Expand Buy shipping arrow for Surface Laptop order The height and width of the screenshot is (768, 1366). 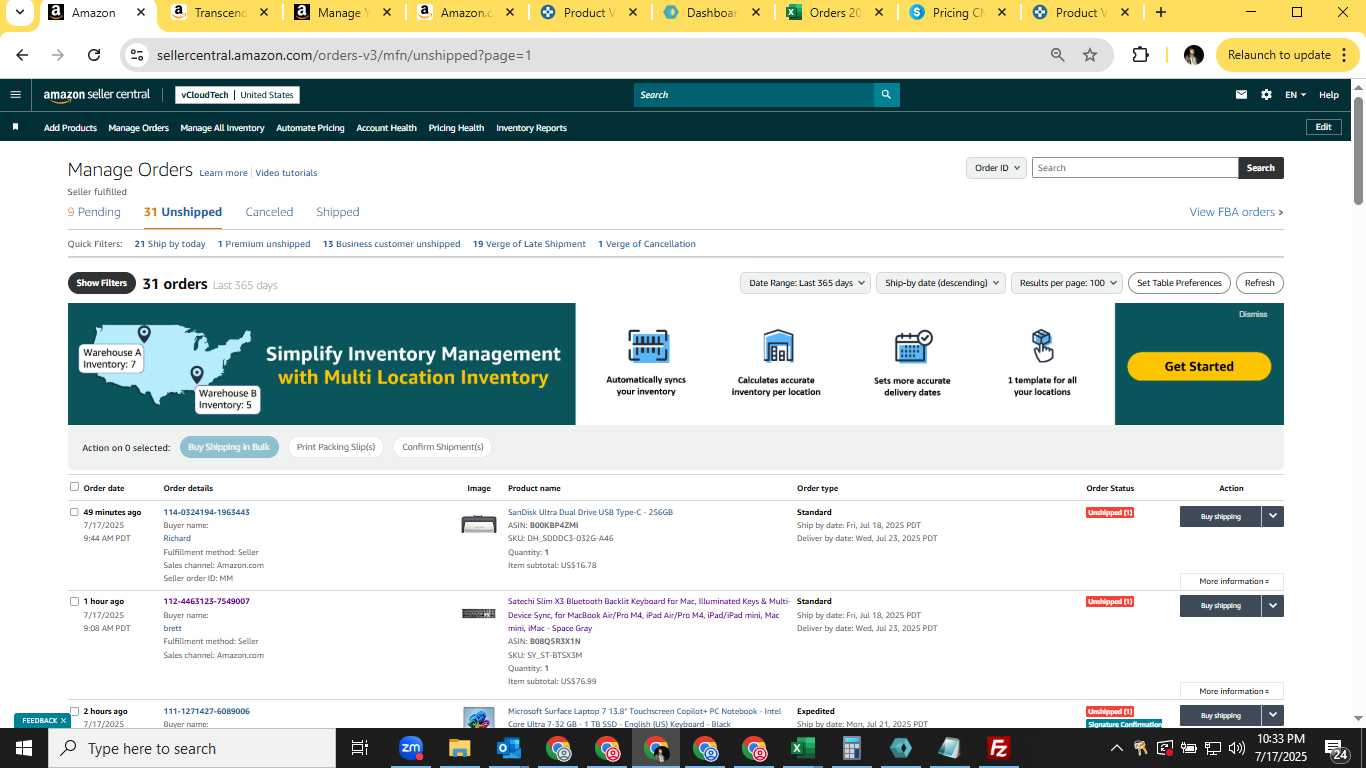[x=1272, y=715]
